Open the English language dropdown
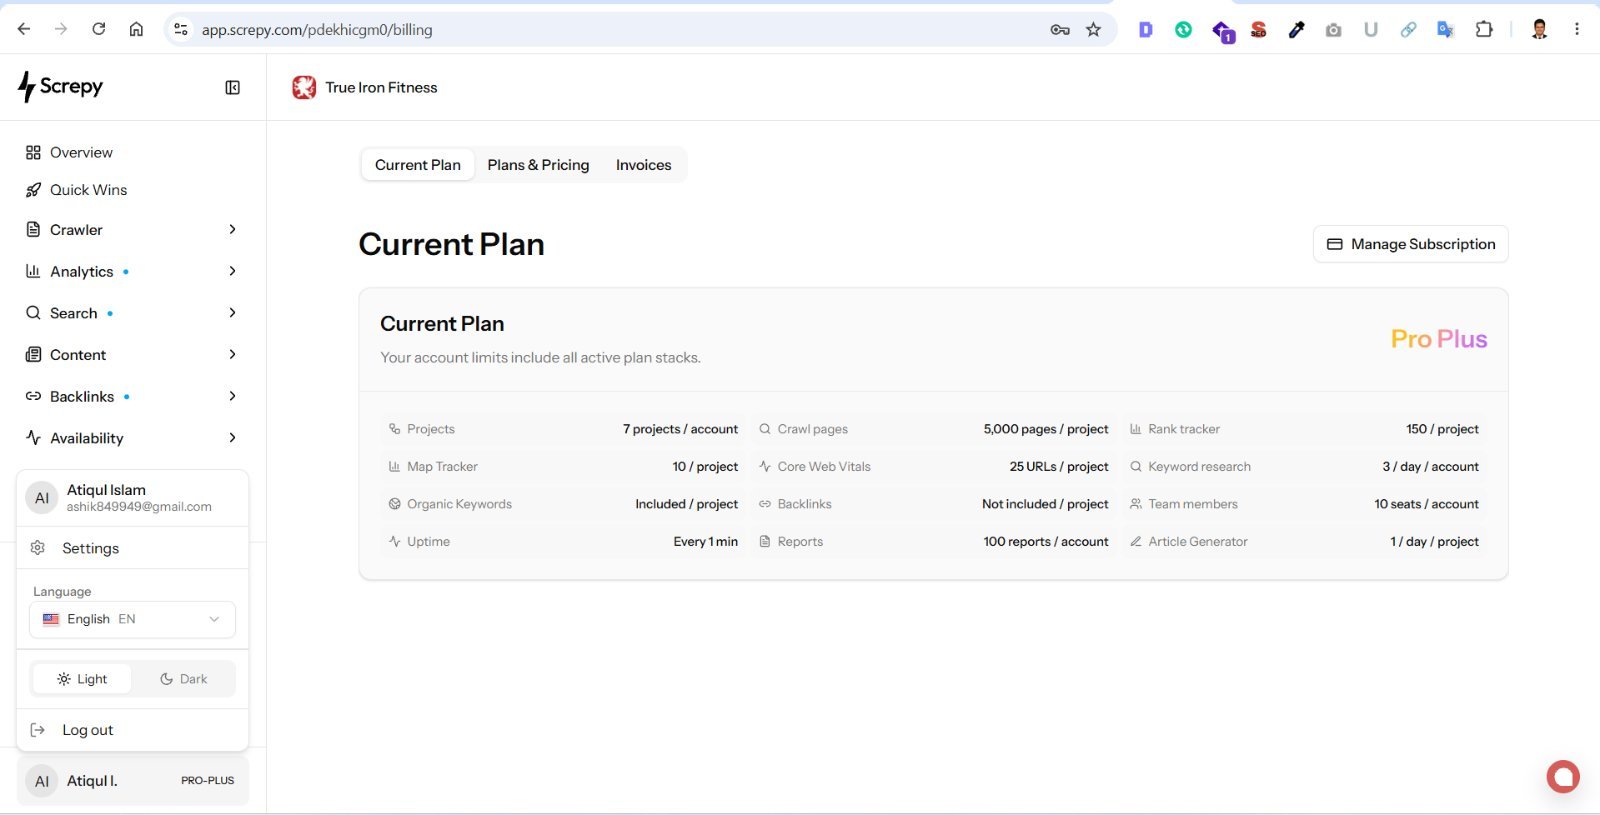Viewport: 1600px width, 815px height. click(132, 619)
